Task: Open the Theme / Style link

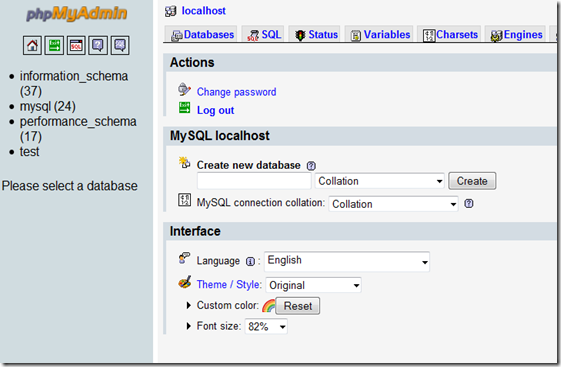Action: (x=229, y=284)
